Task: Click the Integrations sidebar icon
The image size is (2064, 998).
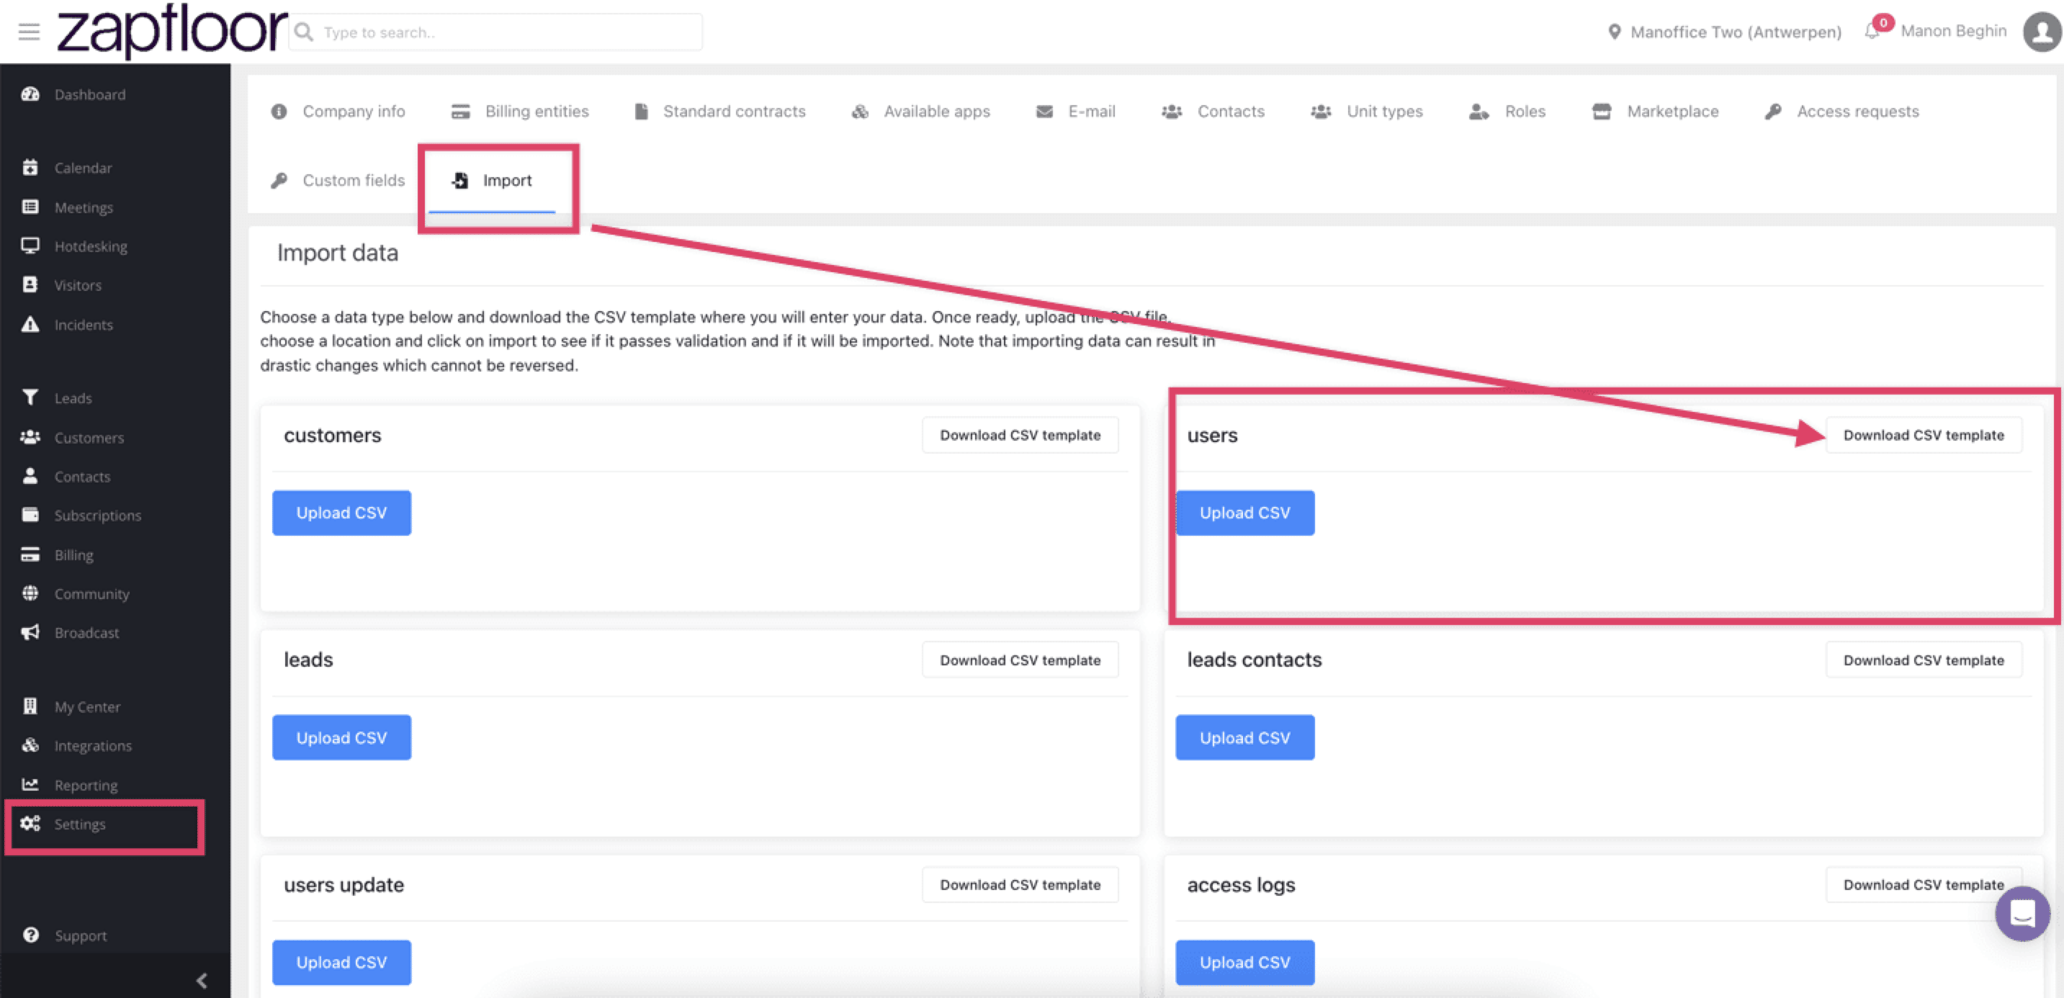Action: click(30, 745)
